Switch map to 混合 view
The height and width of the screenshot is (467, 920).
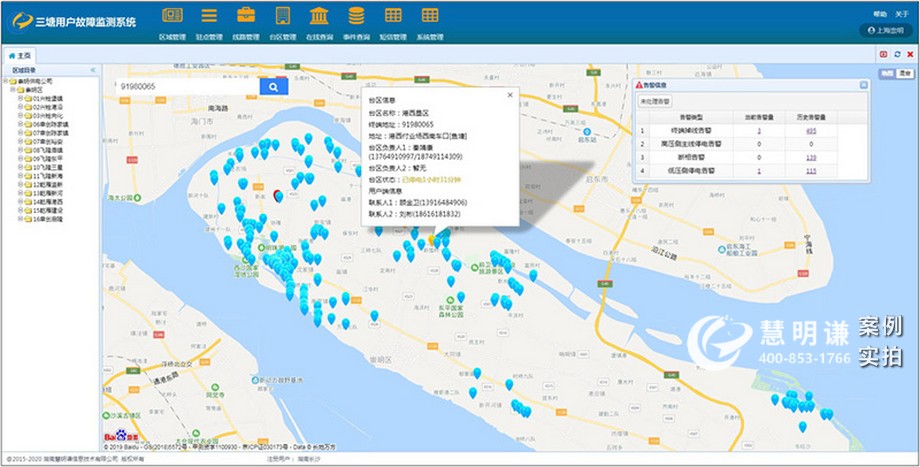[904, 74]
